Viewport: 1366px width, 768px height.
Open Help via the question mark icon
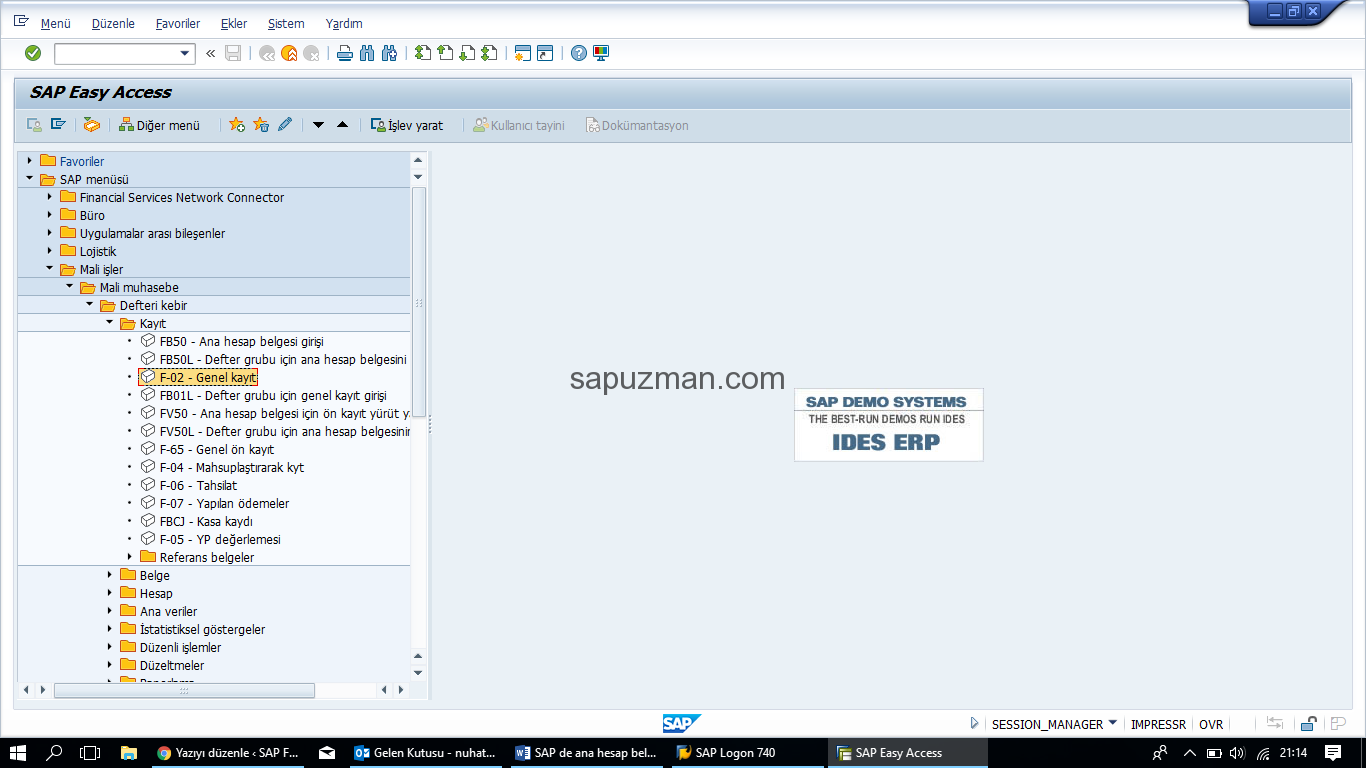tap(579, 53)
